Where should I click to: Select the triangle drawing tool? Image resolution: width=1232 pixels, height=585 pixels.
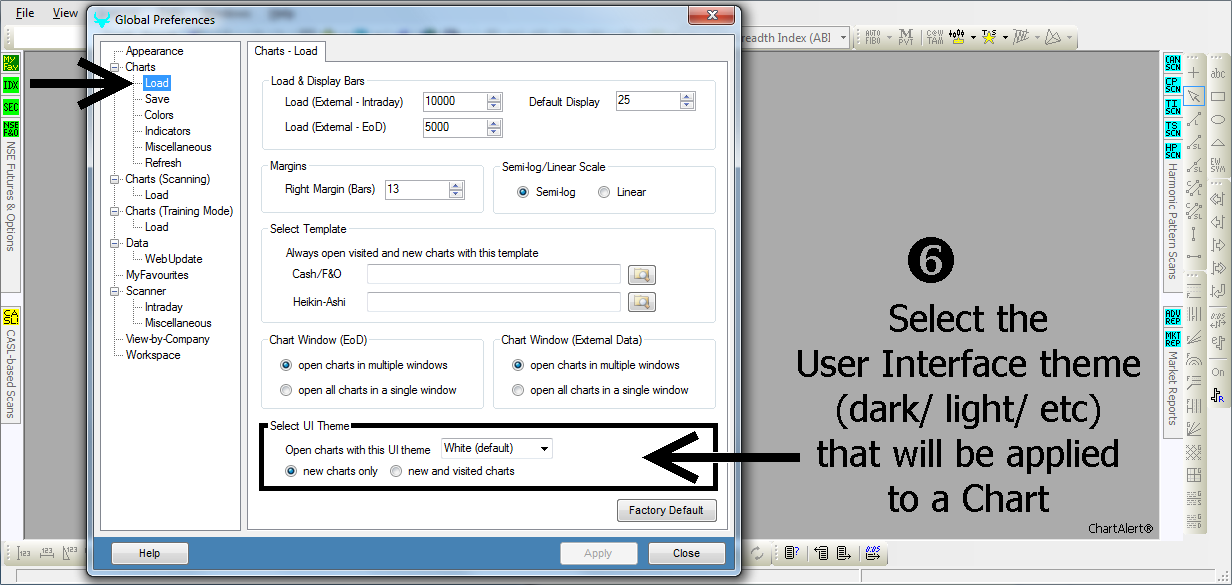1218,143
